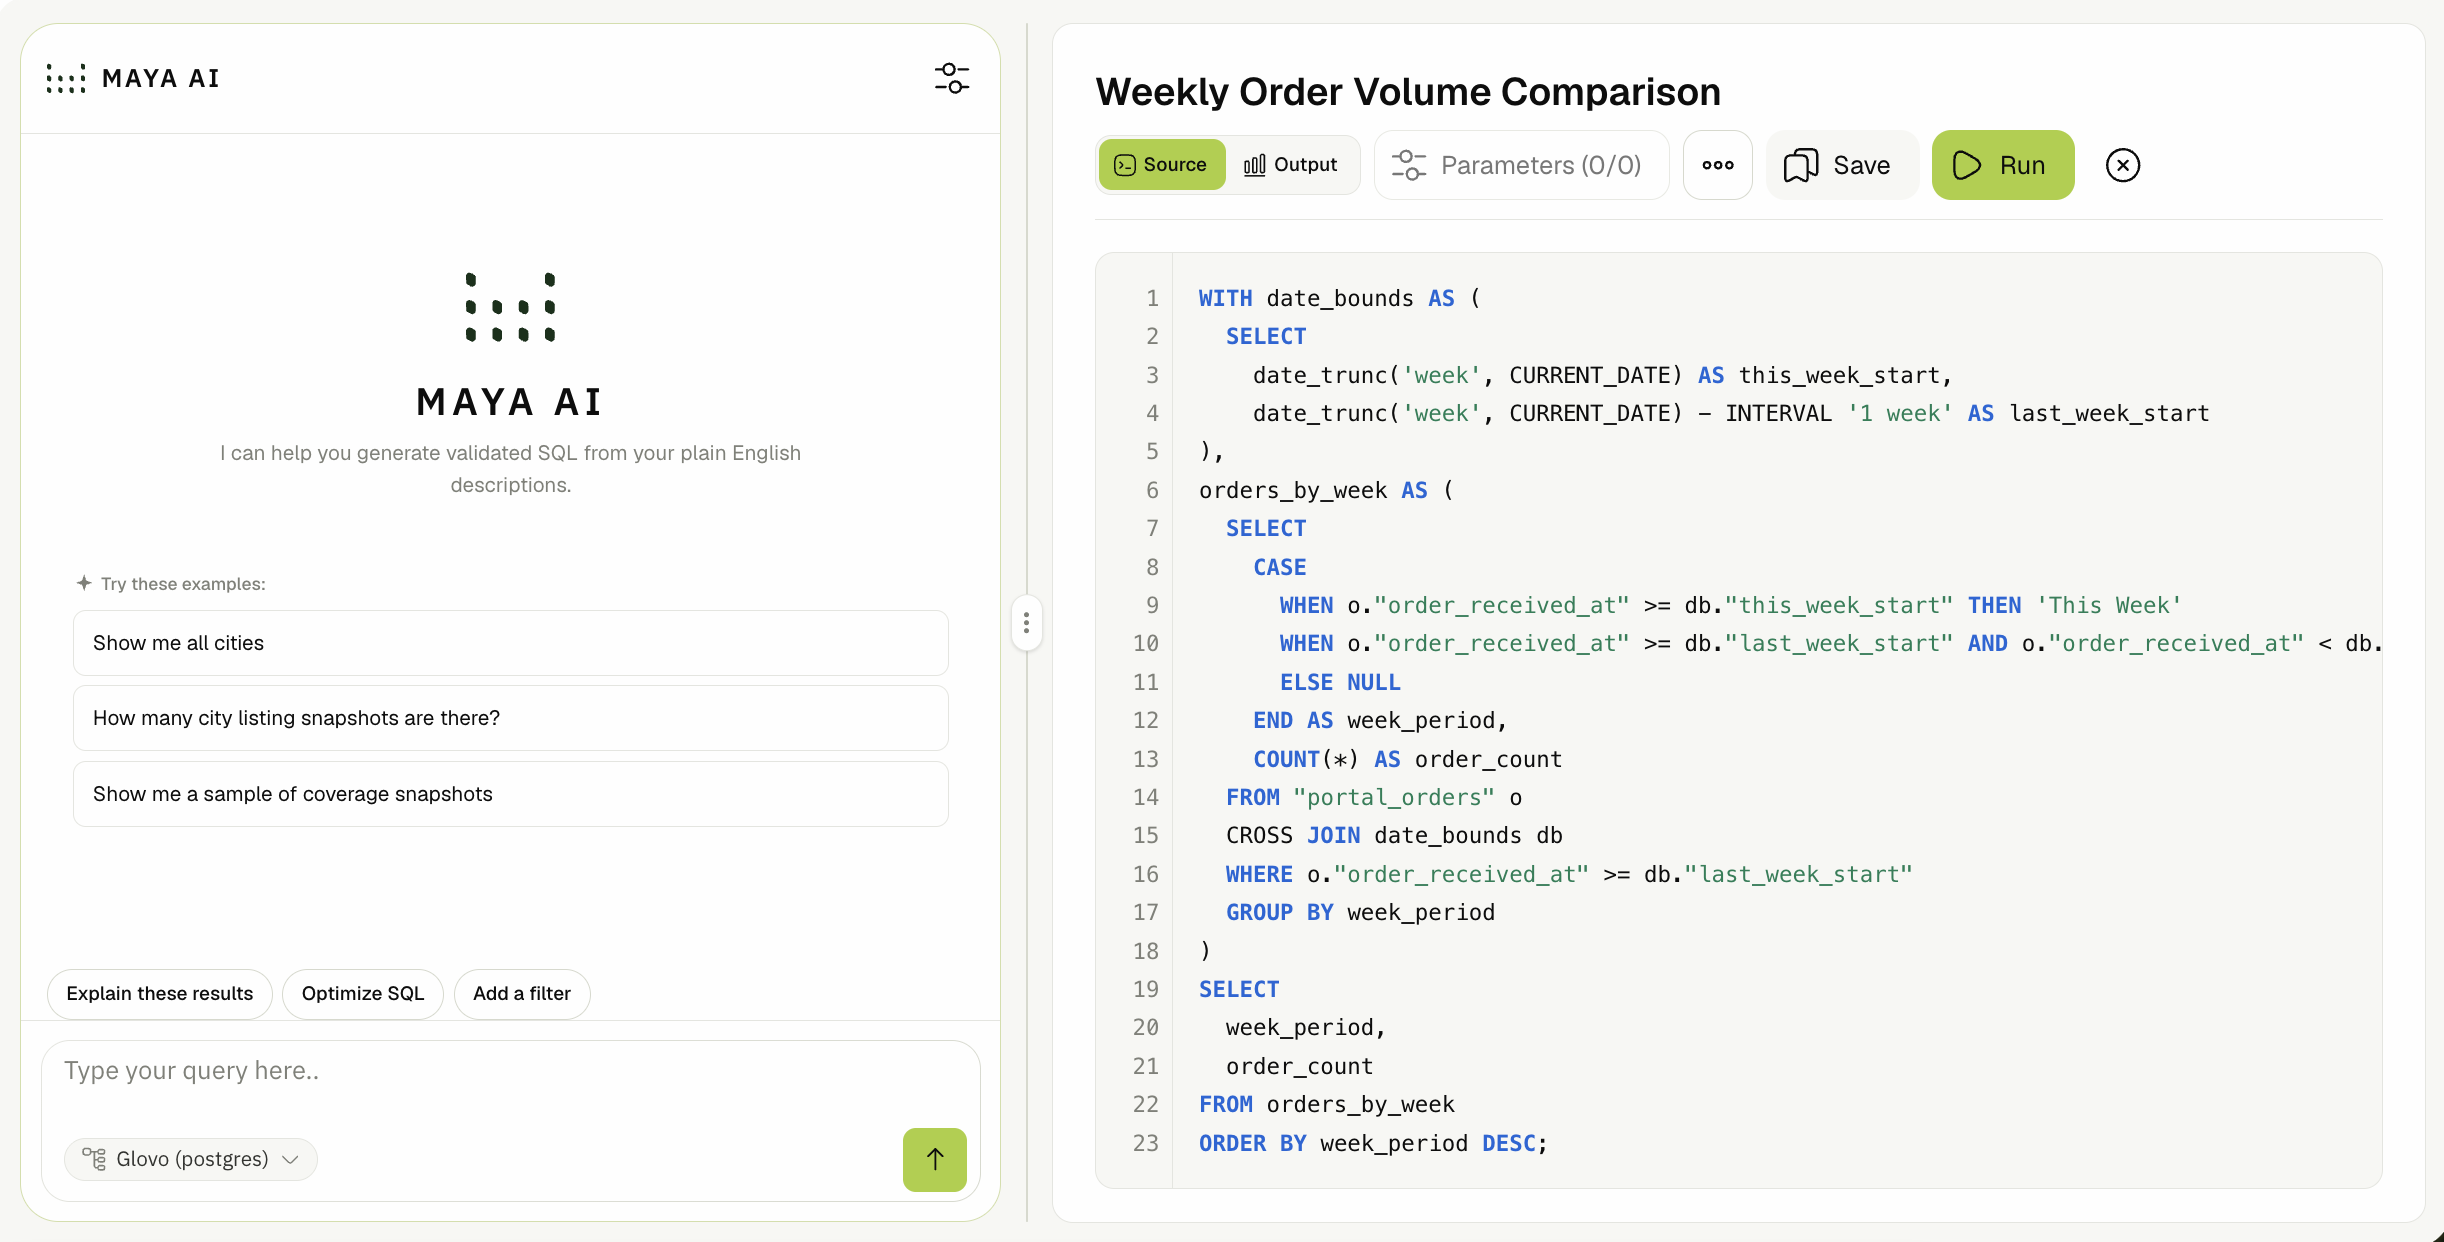This screenshot has width=2444, height=1242.
Task: Click the 'Optimize SQL' chip
Action: point(363,994)
